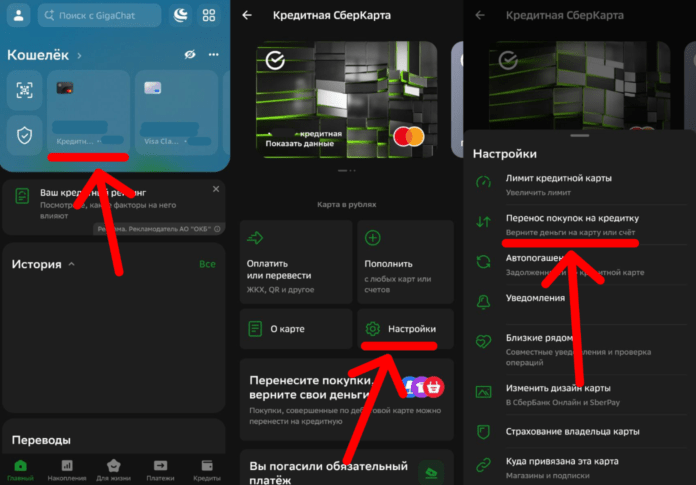Go back from right settings screen
Image resolution: width=696 pixels, height=485 pixels.
(480, 16)
